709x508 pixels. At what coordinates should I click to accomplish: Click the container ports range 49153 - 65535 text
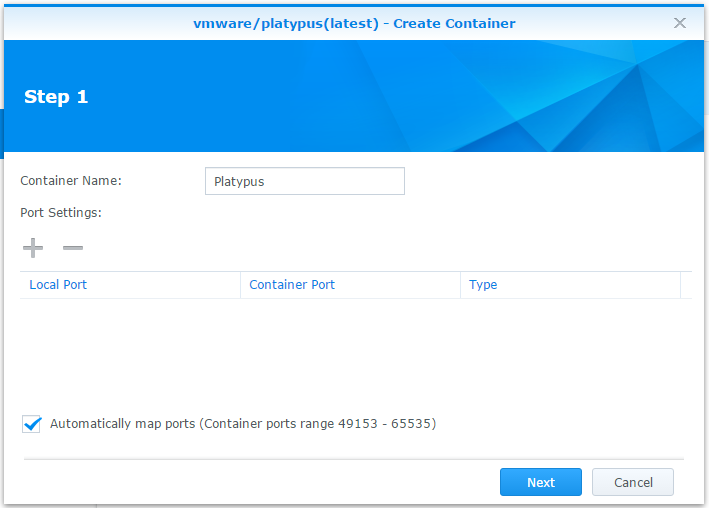coord(318,424)
